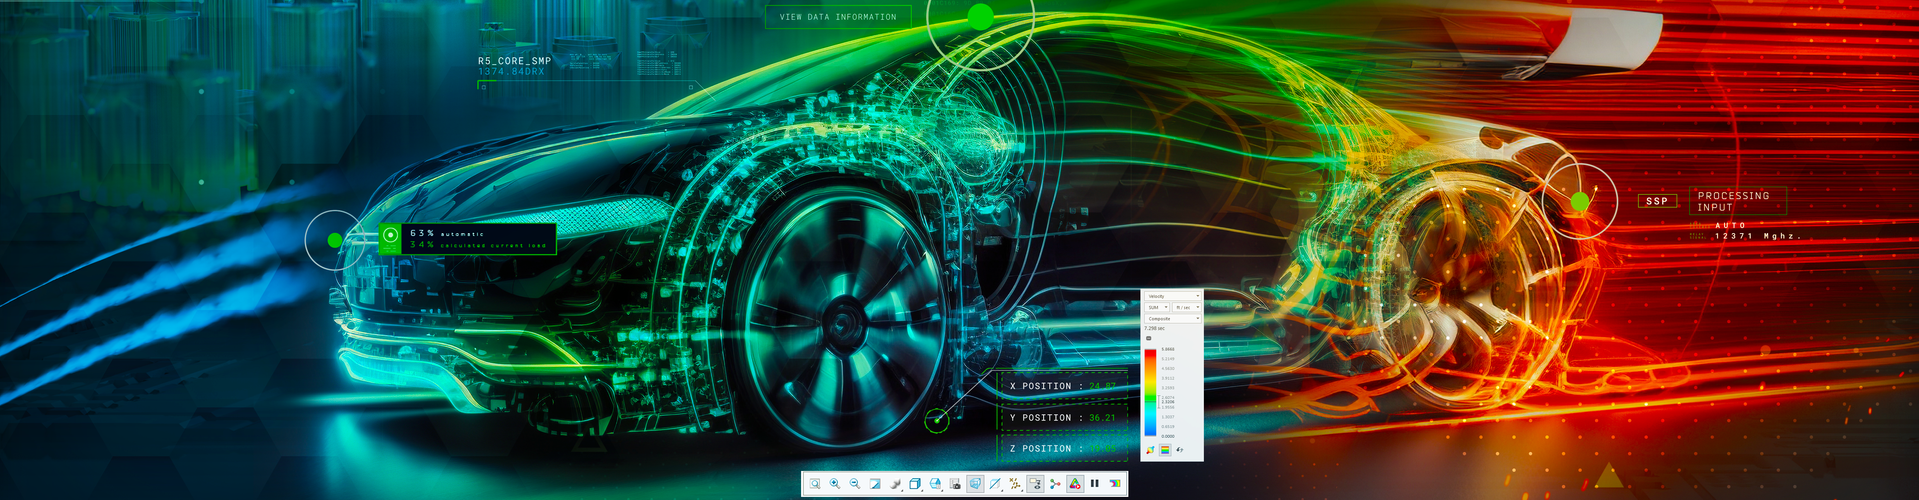This screenshot has width=1919, height=500.
Task: Click the legend's refresh arrows icon
Action: [x=1180, y=450]
